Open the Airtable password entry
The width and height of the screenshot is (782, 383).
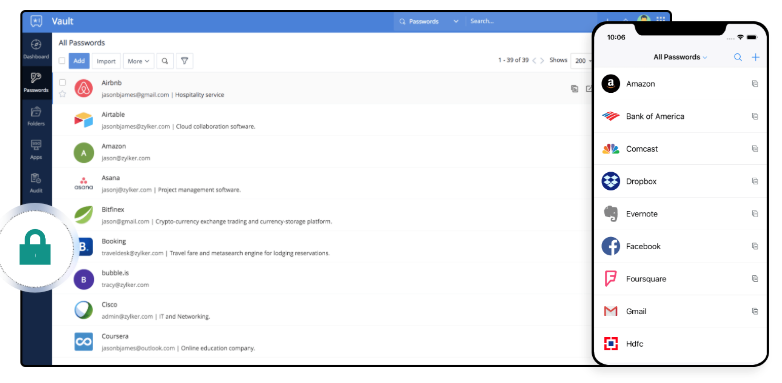(323, 120)
